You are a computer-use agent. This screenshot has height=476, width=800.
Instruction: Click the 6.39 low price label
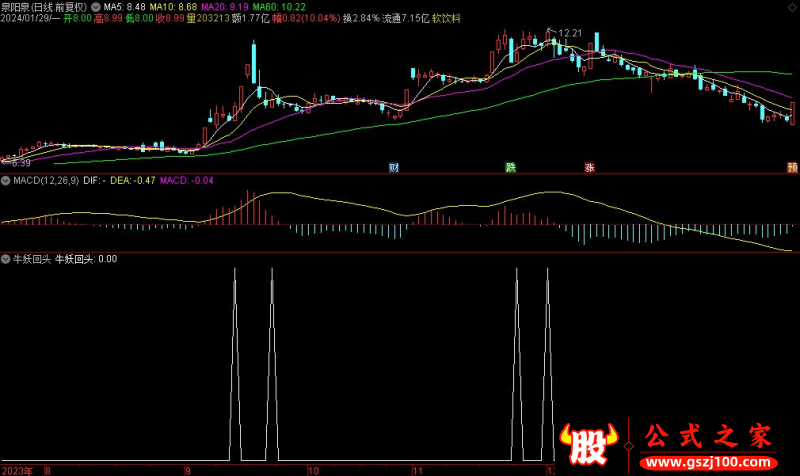tap(20, 161)
